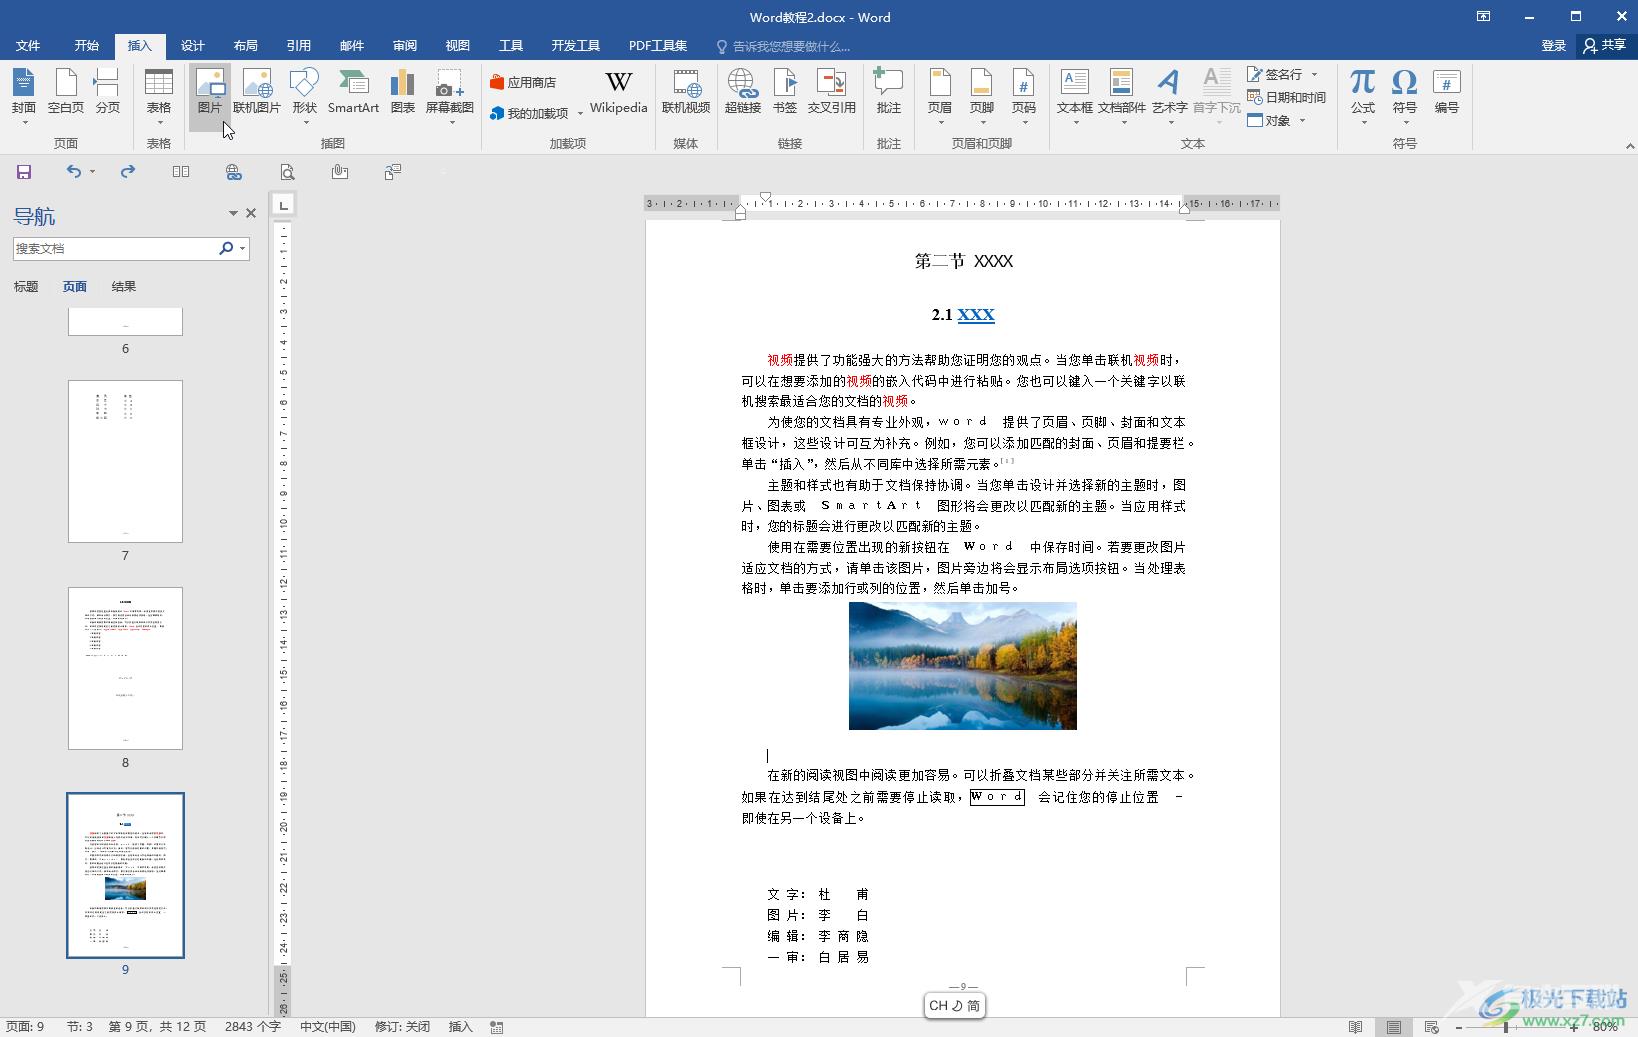Redo the last action
1638x1037 pixels.
point(128,172)
